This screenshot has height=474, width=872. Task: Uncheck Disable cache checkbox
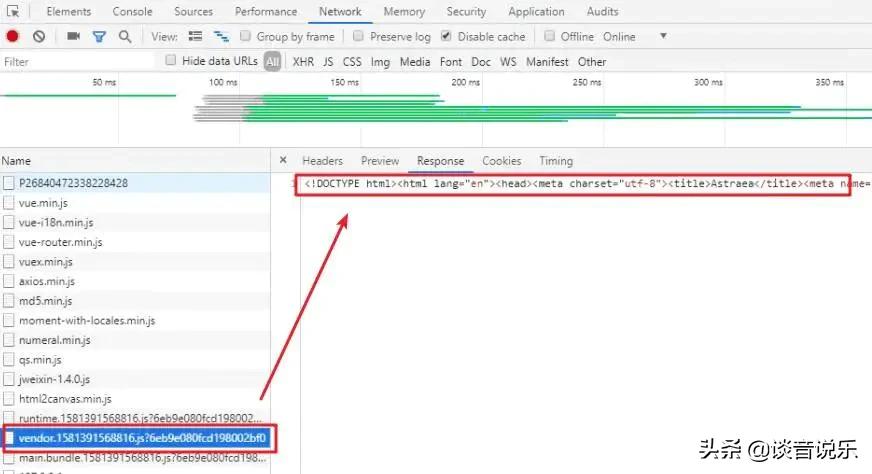445,36
